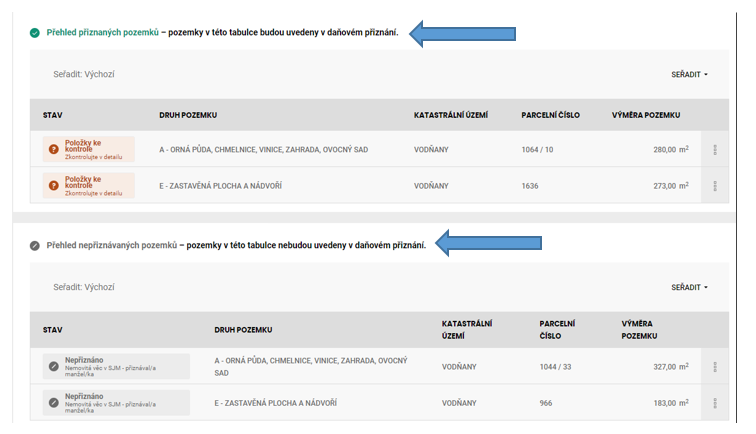
Task: Open three-dot menu for parcel 1064 / 10
Action: pyautogui.click(x=714, y=150)
